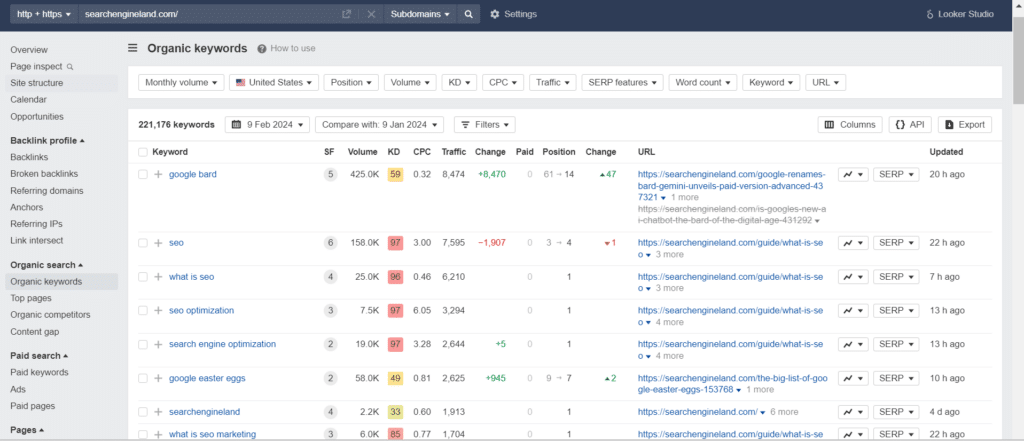Sort by the Traffic column header
This screenshot has width=1024, height=441.
tap(453, 152)
